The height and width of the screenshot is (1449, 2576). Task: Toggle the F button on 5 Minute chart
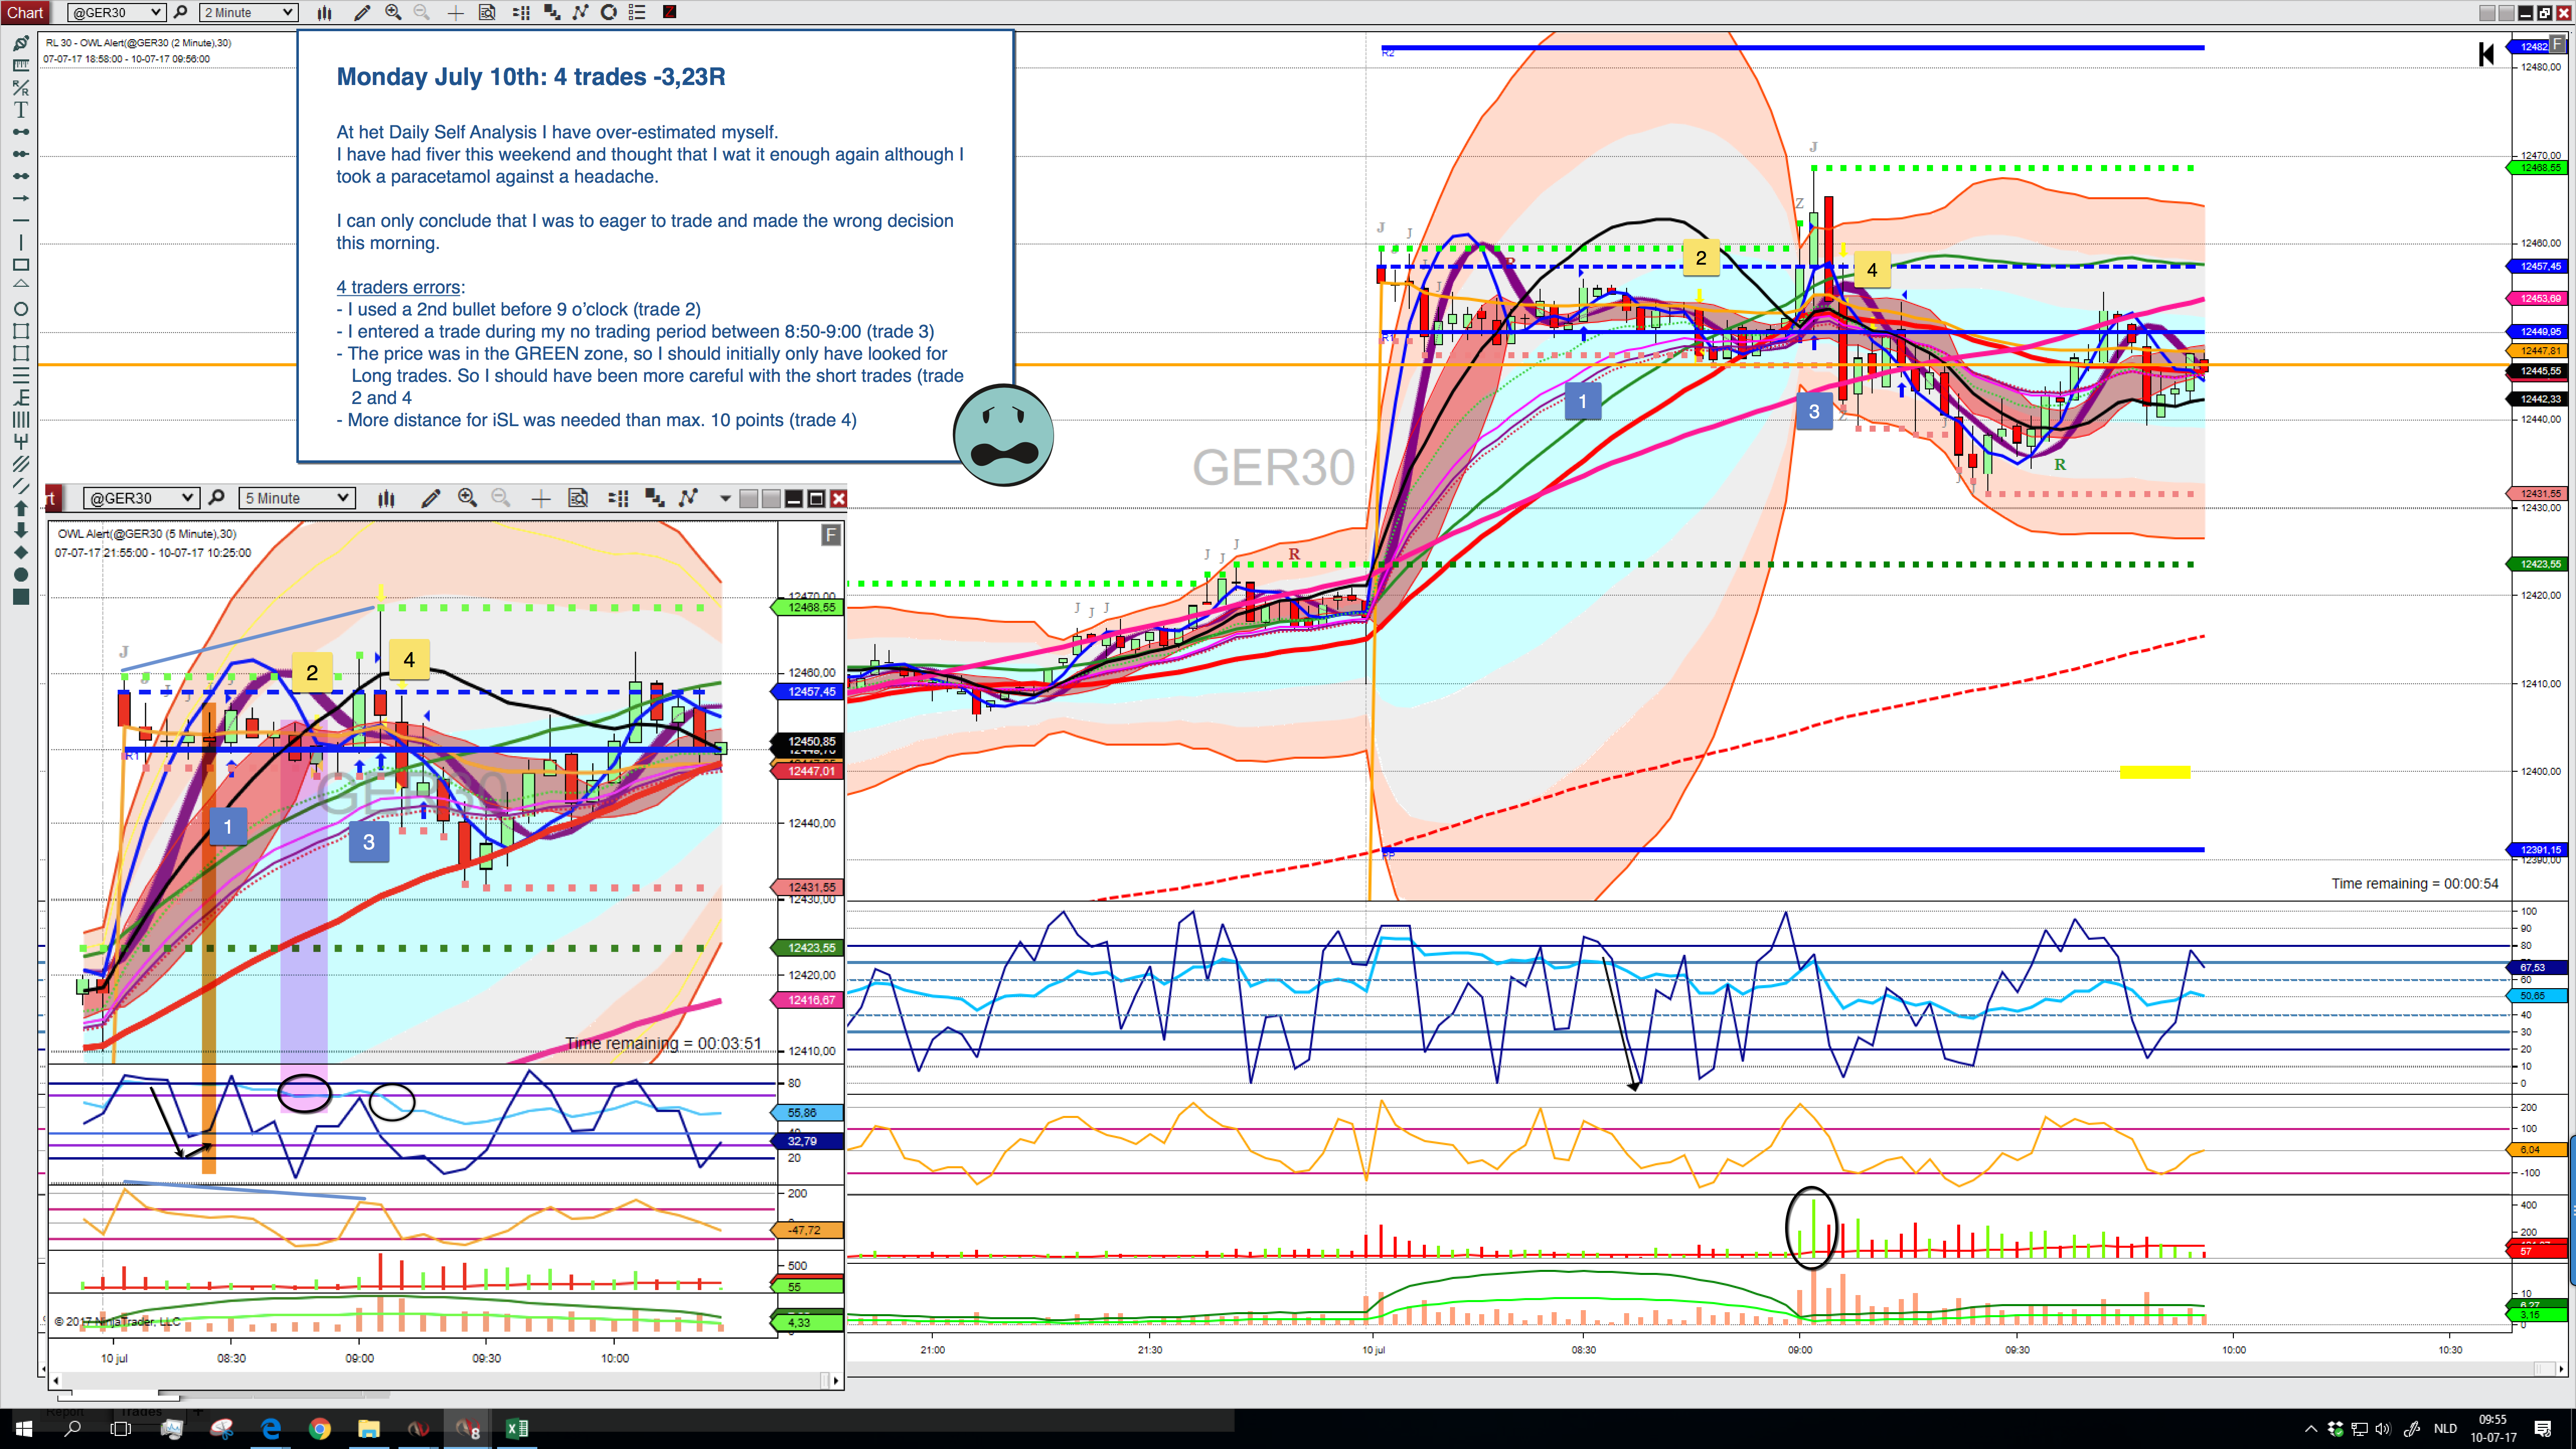coord(830,535)
